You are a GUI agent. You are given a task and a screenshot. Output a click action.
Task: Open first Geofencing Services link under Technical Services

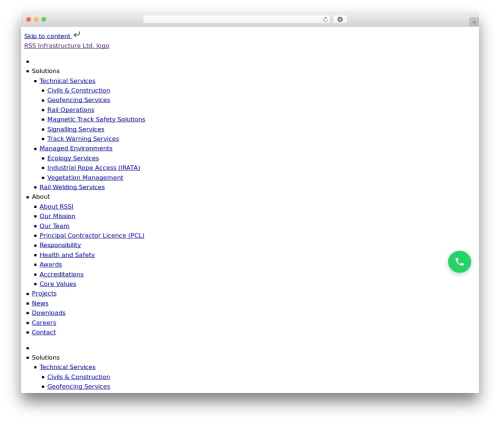[x=79, y=100]
